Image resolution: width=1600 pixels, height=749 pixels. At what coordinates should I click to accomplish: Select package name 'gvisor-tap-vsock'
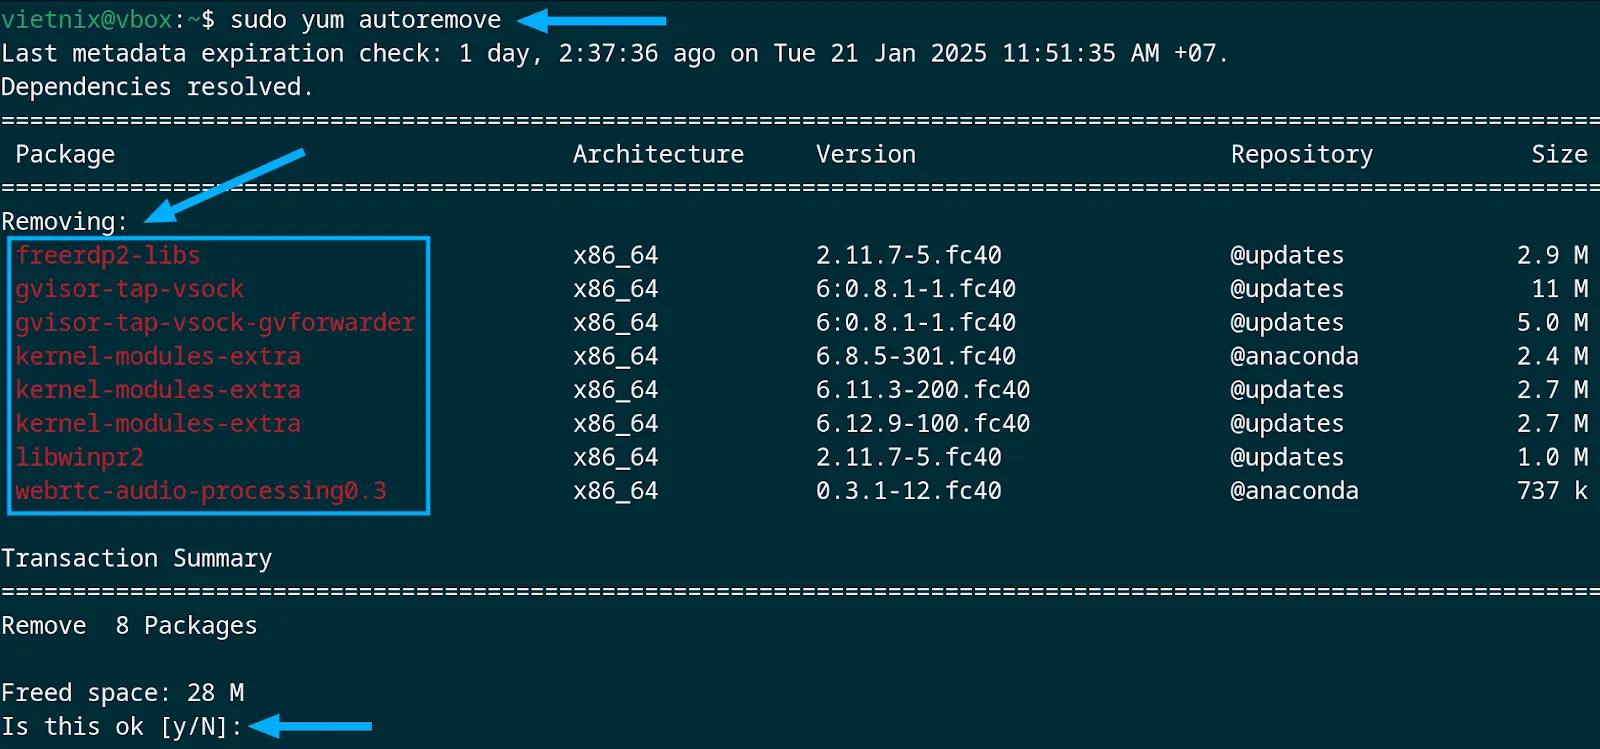click(129, 289)
